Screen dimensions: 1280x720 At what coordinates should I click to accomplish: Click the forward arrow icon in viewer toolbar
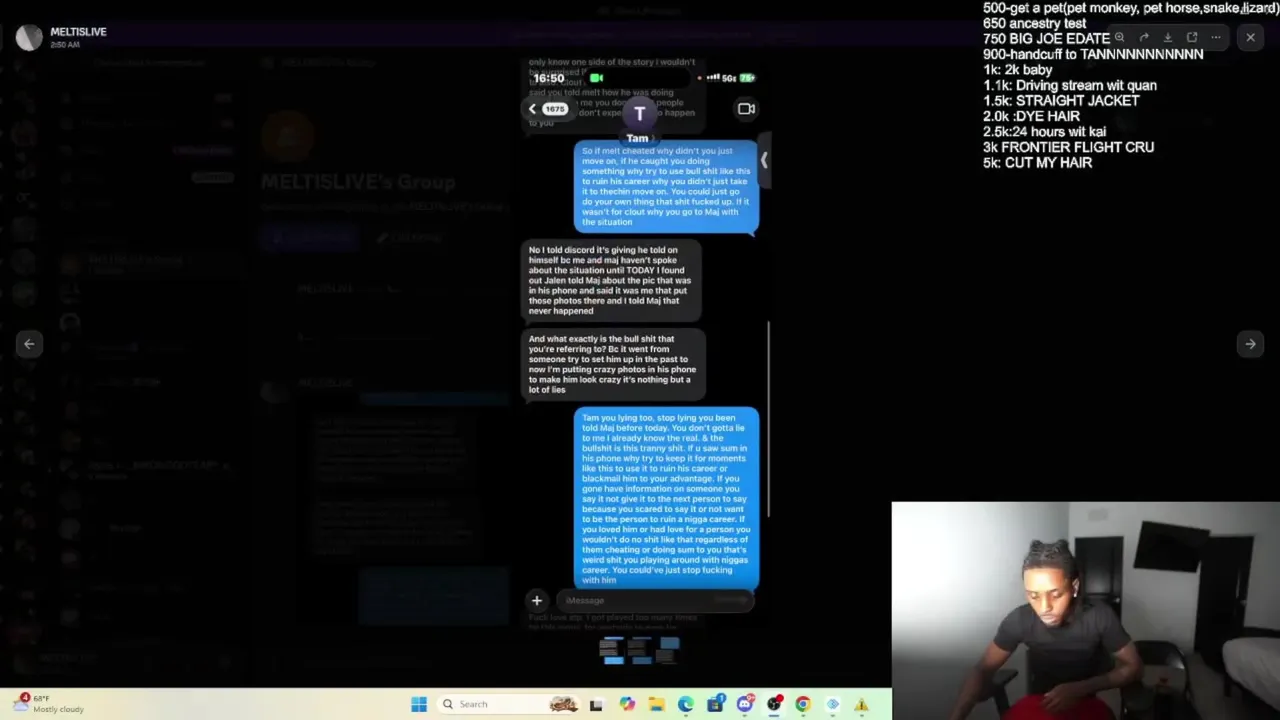click(1144, 37)
